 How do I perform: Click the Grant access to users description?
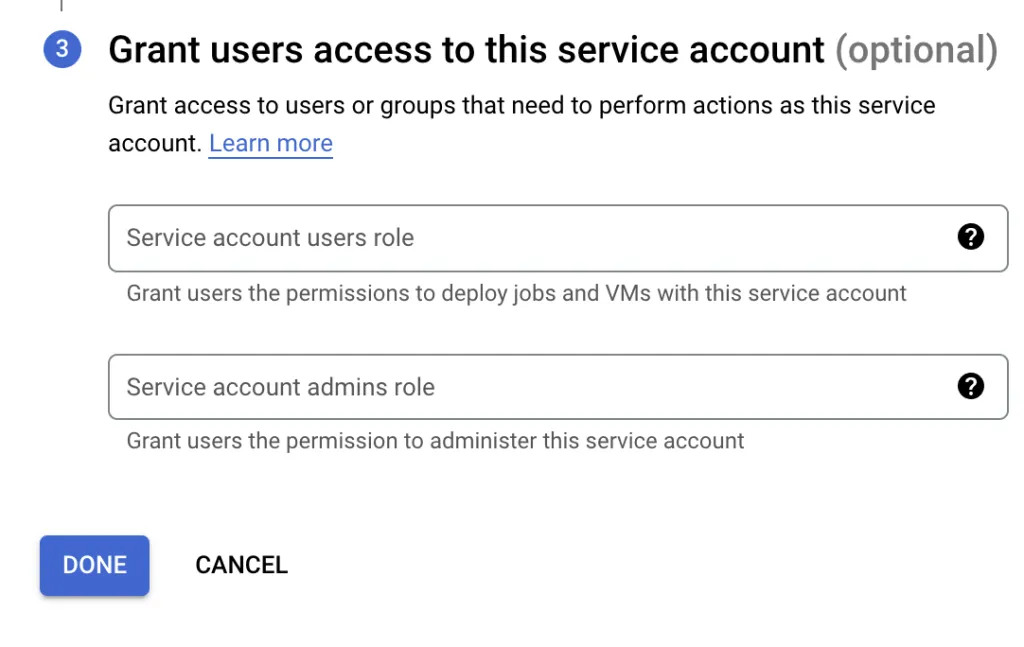click(521, 106)
